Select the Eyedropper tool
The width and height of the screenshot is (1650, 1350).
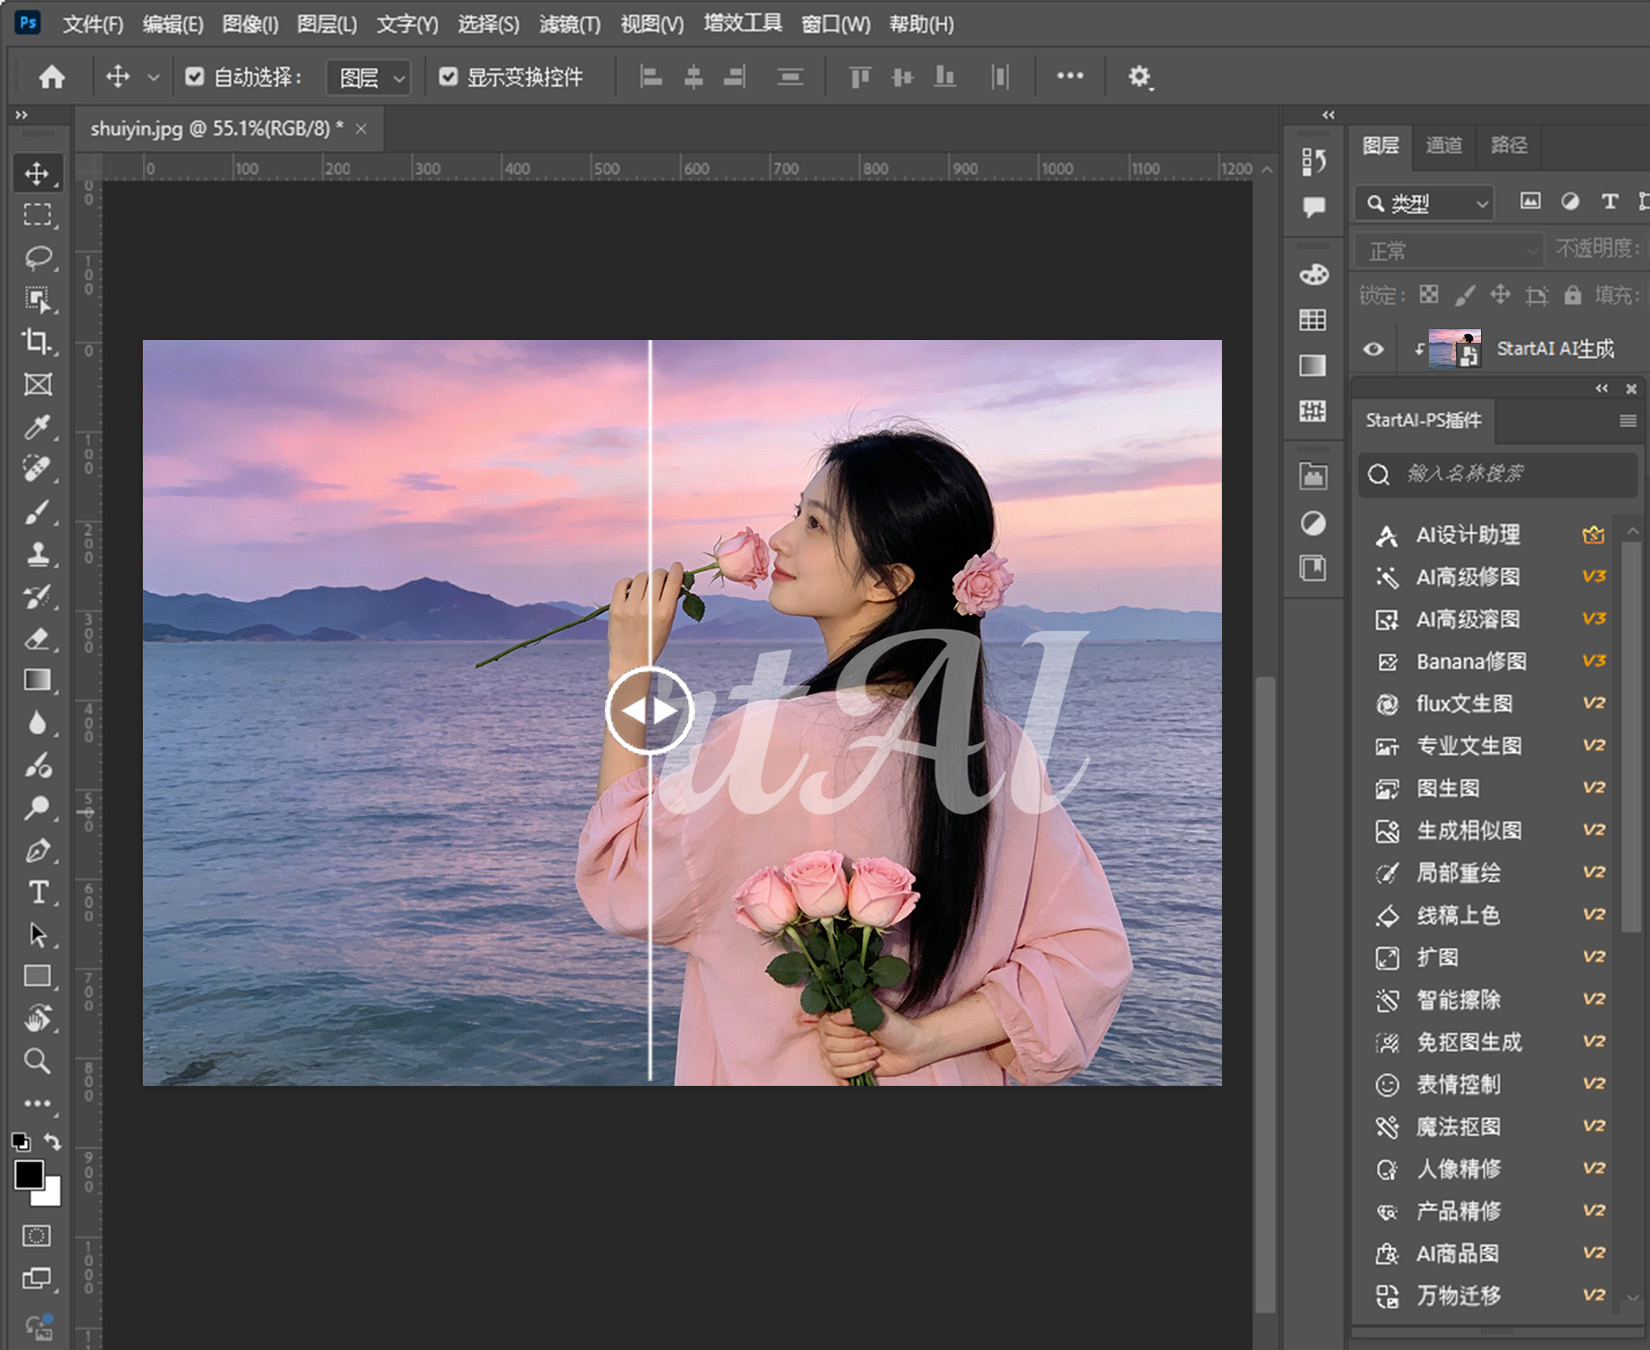pos(37,427)
